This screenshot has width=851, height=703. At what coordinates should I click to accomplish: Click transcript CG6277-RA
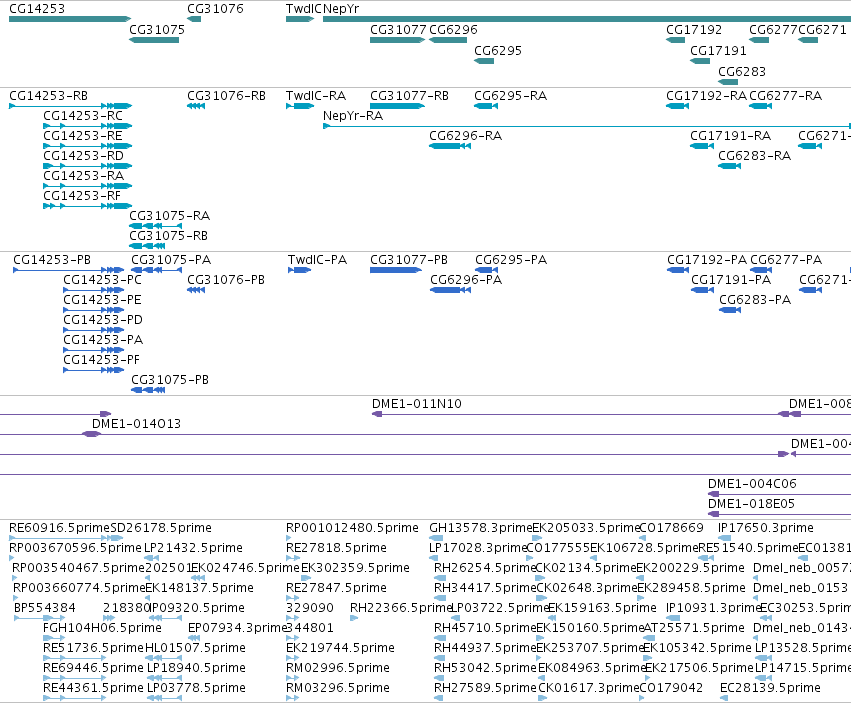pos(760,106)
